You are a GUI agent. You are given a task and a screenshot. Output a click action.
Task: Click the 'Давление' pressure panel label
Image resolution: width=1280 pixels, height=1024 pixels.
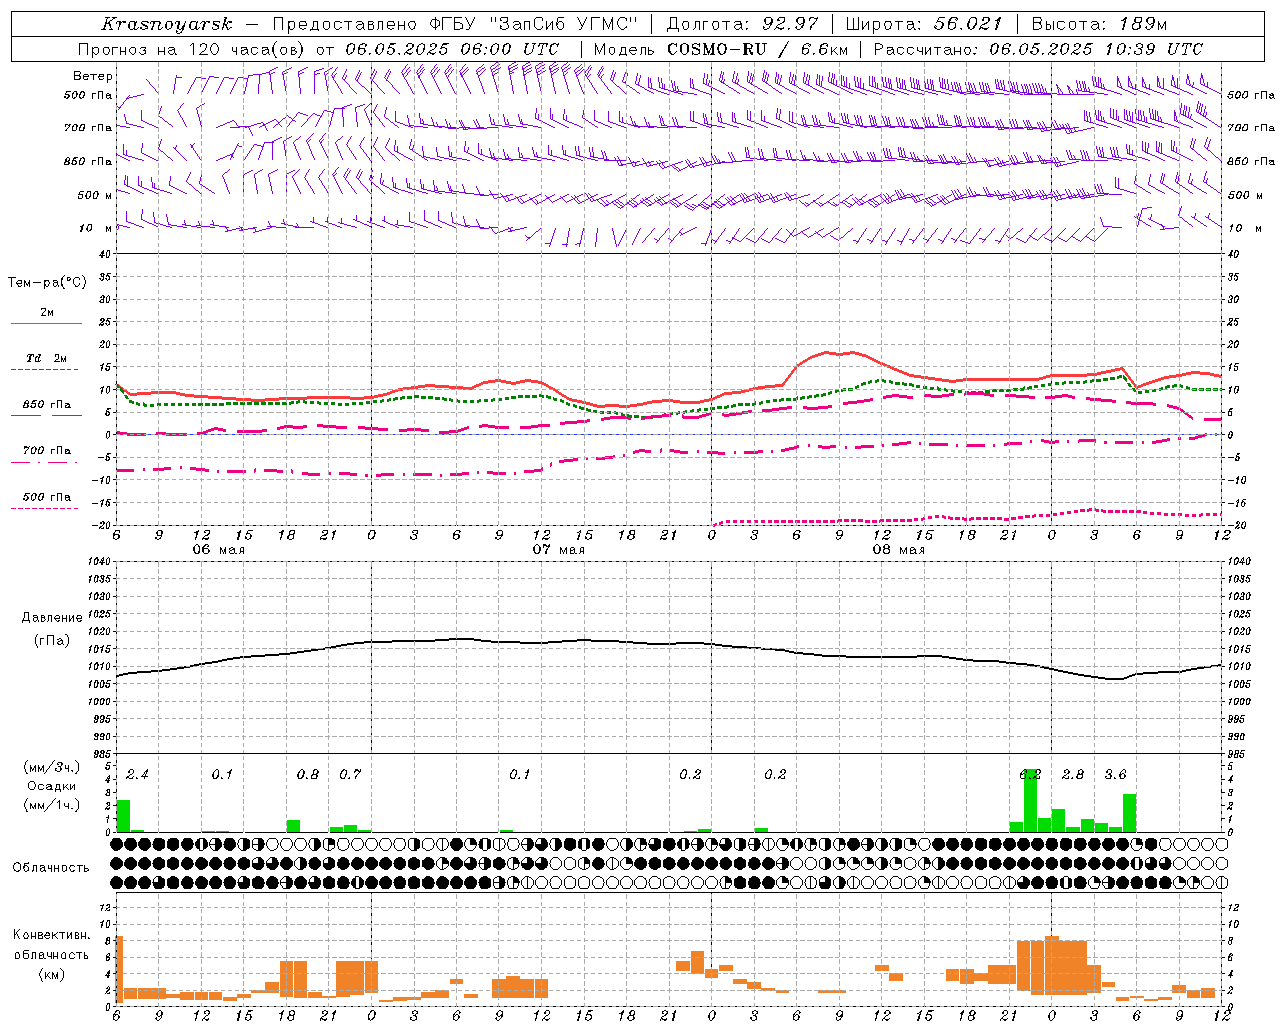(x=51, y=618)
